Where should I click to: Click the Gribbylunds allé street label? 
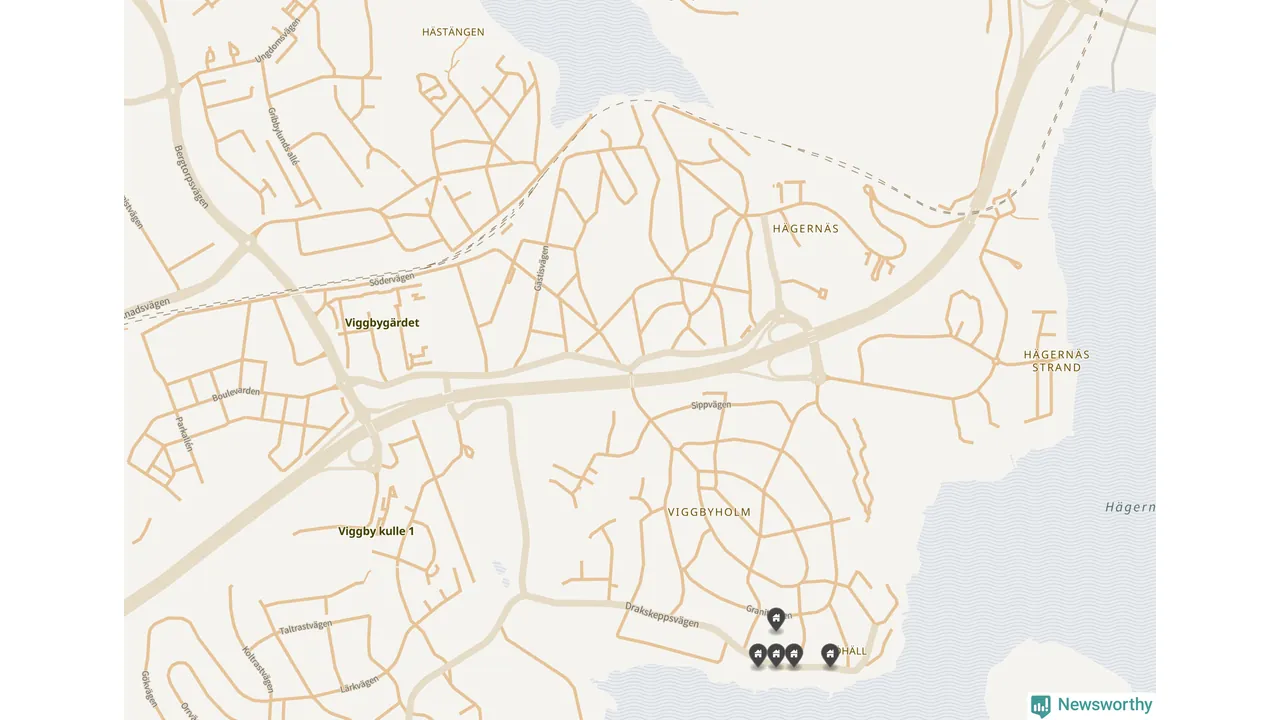pyautogui.click(x=284, y=137)
